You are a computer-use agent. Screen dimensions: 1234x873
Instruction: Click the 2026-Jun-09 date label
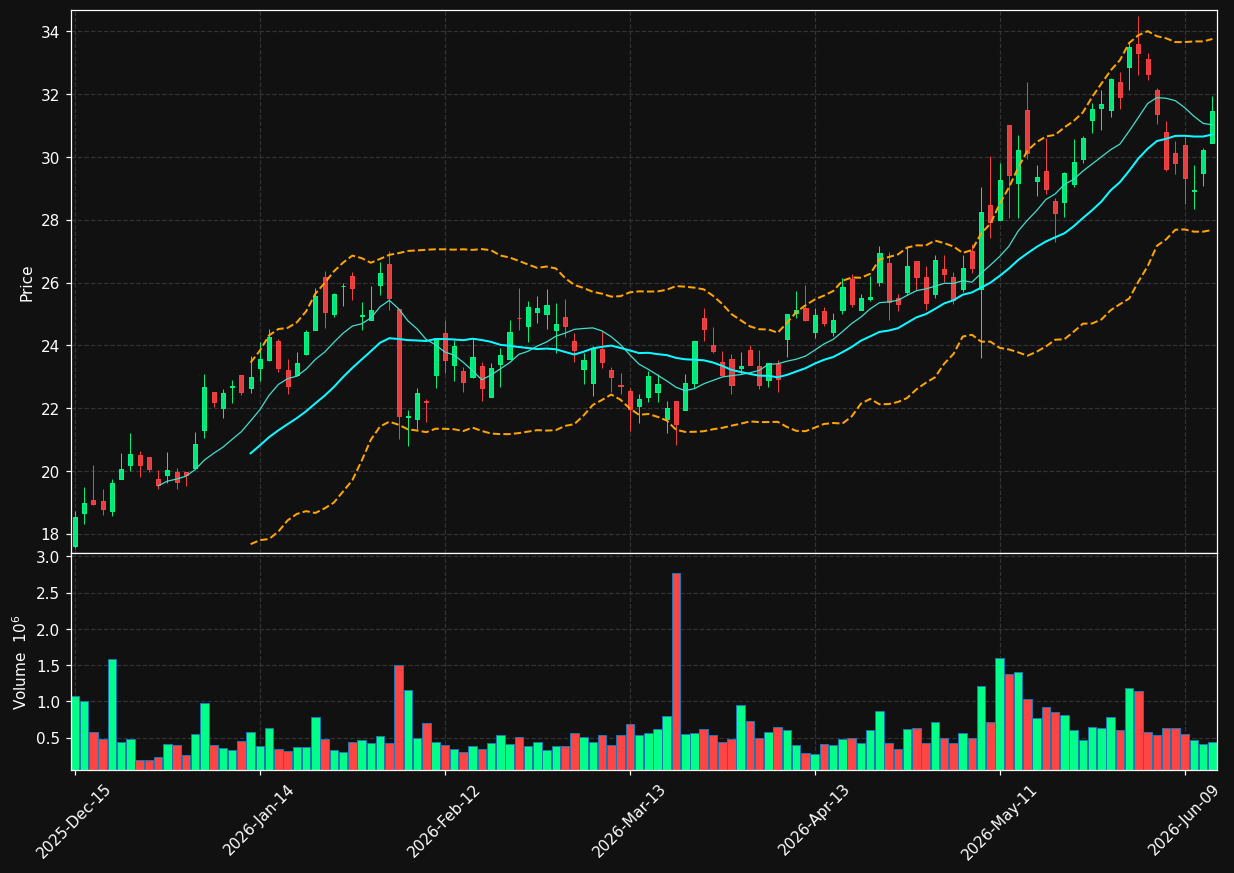coord(1184,821)
